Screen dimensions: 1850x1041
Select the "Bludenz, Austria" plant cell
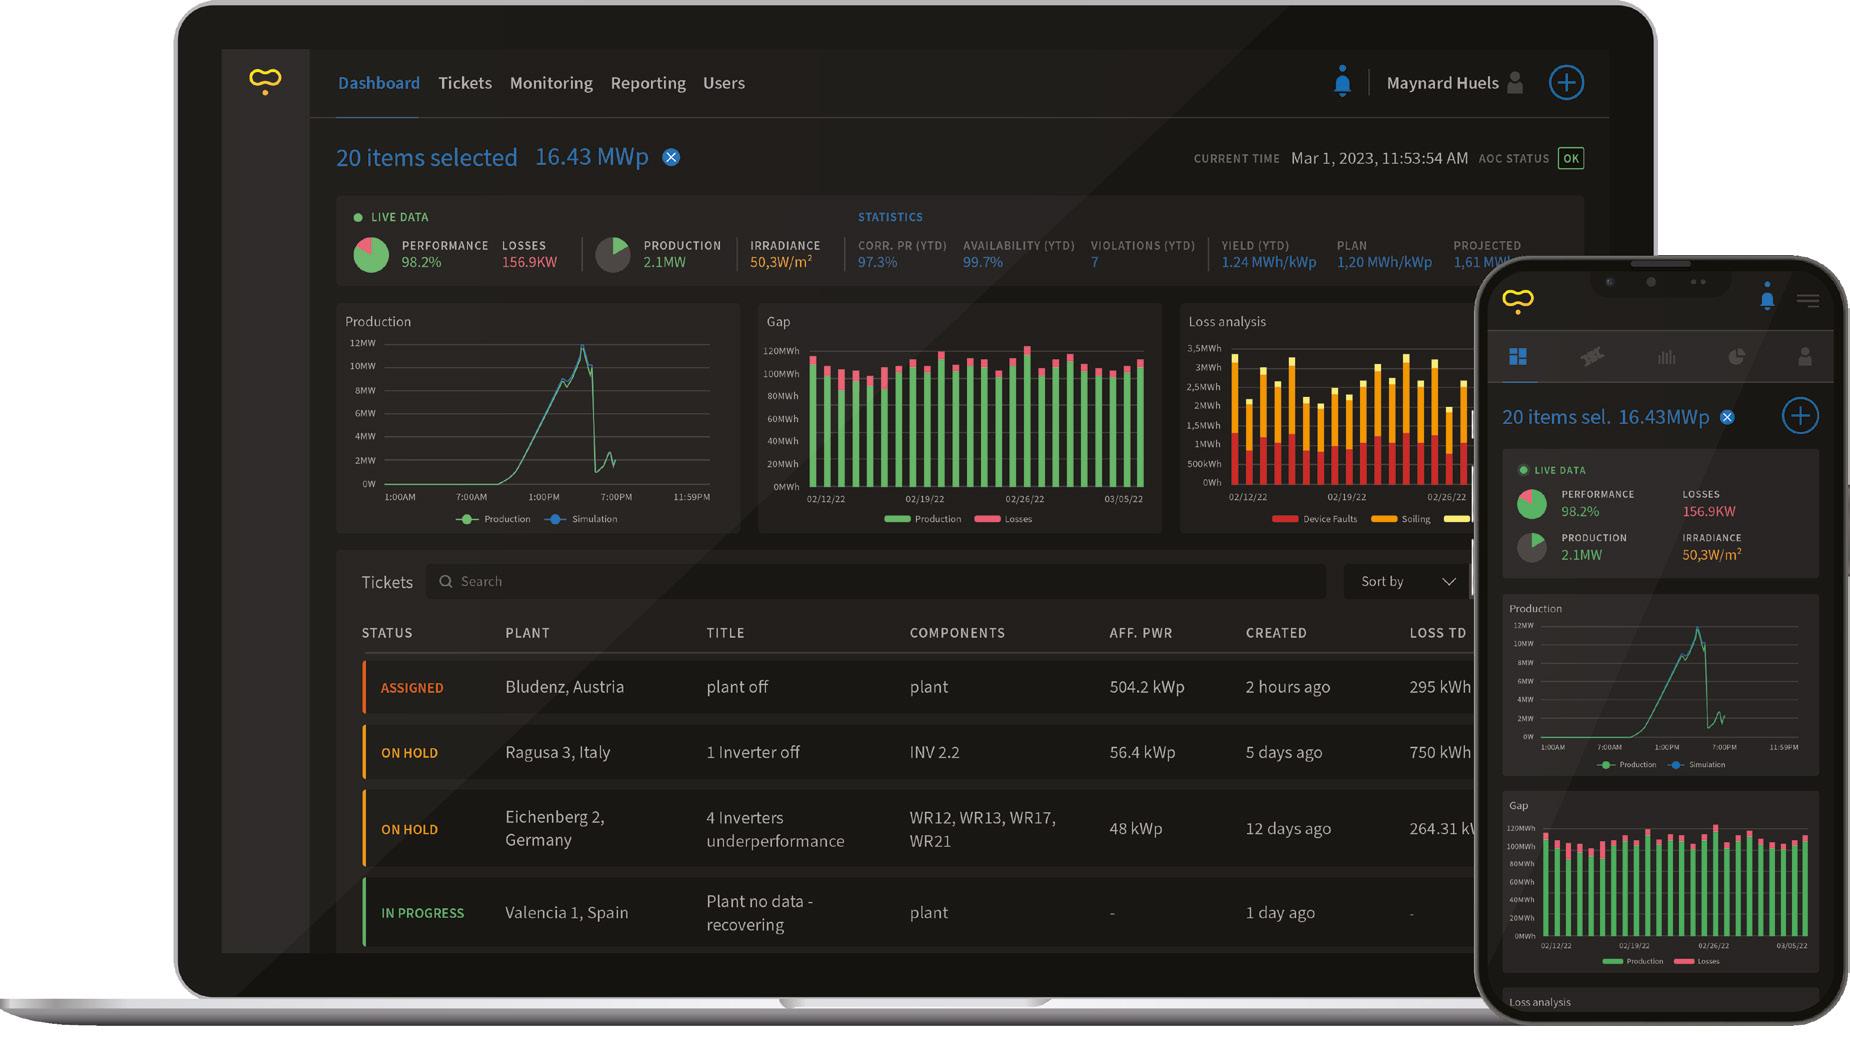(x=564, y=687)
